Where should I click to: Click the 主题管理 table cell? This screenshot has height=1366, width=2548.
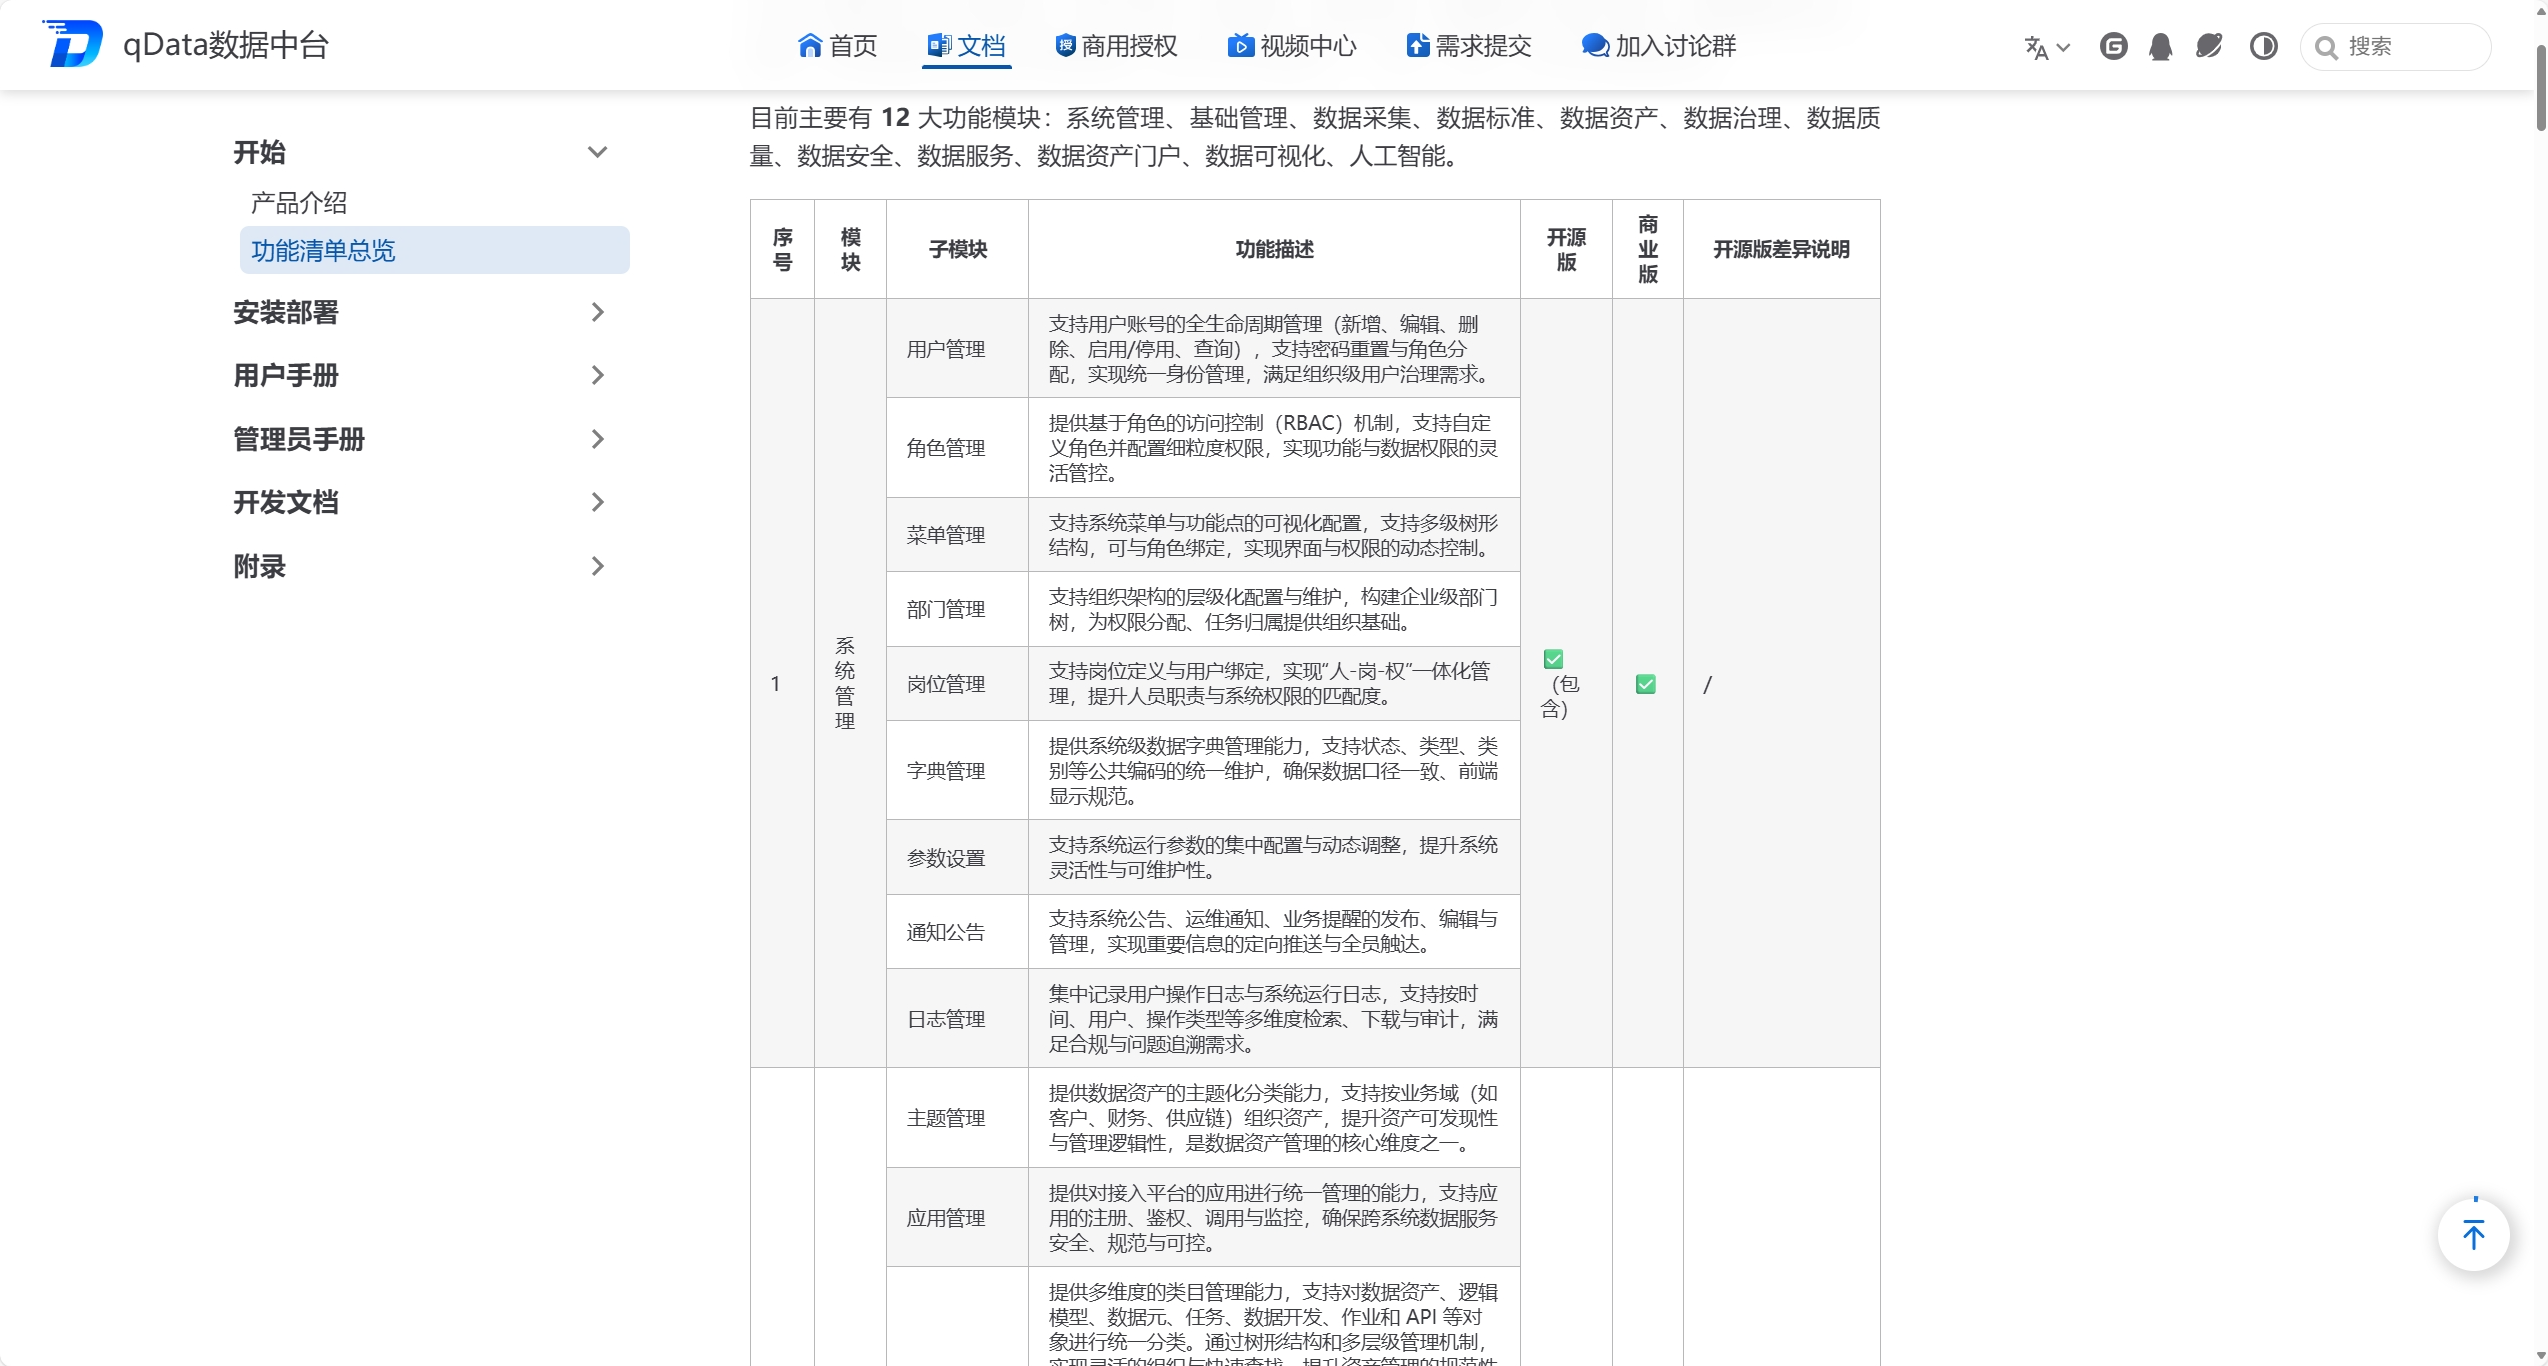tap(957, 1118)
